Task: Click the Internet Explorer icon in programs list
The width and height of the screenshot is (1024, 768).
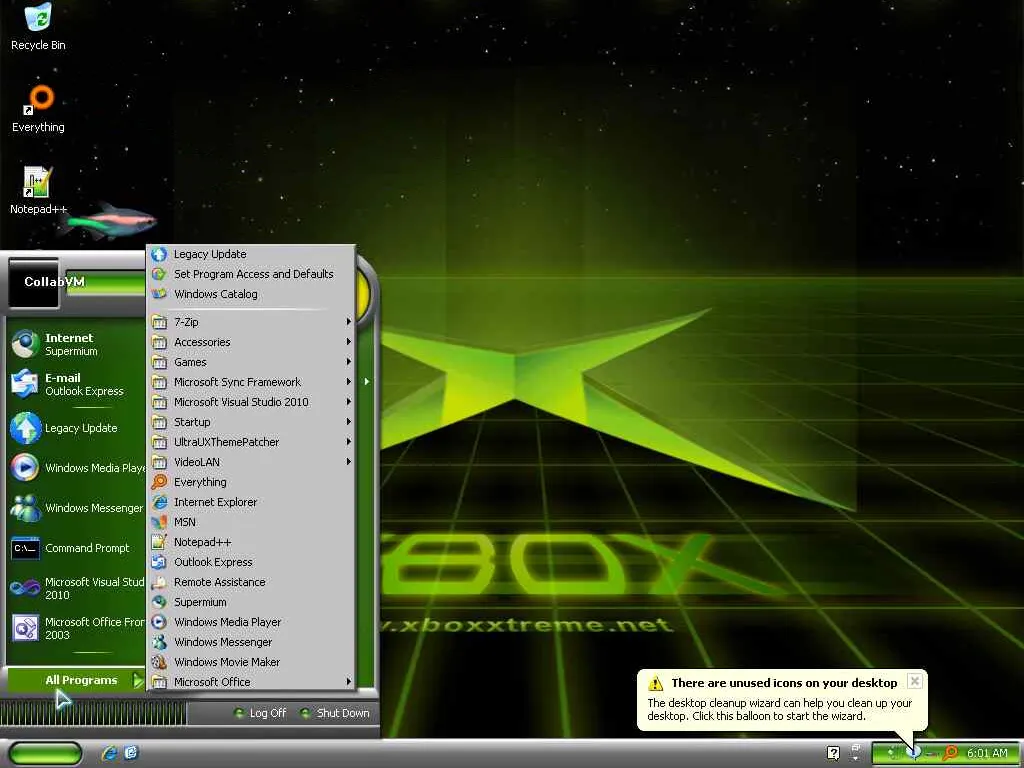Action: (159, 502)
